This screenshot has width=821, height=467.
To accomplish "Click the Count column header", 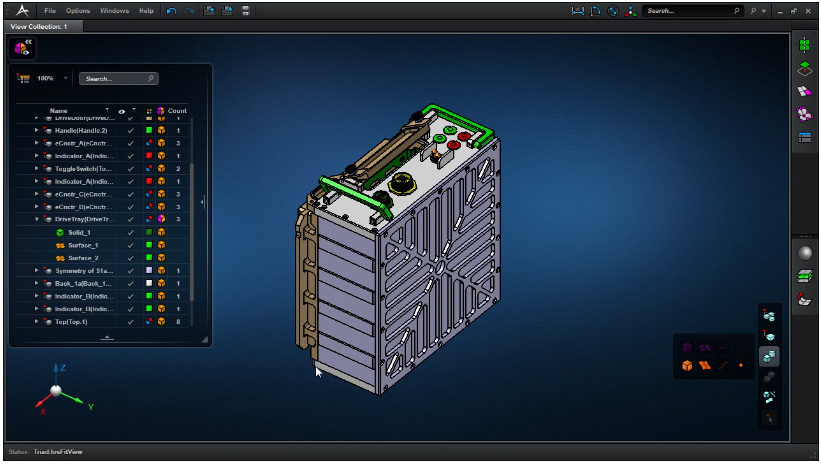I will [177, 110].
